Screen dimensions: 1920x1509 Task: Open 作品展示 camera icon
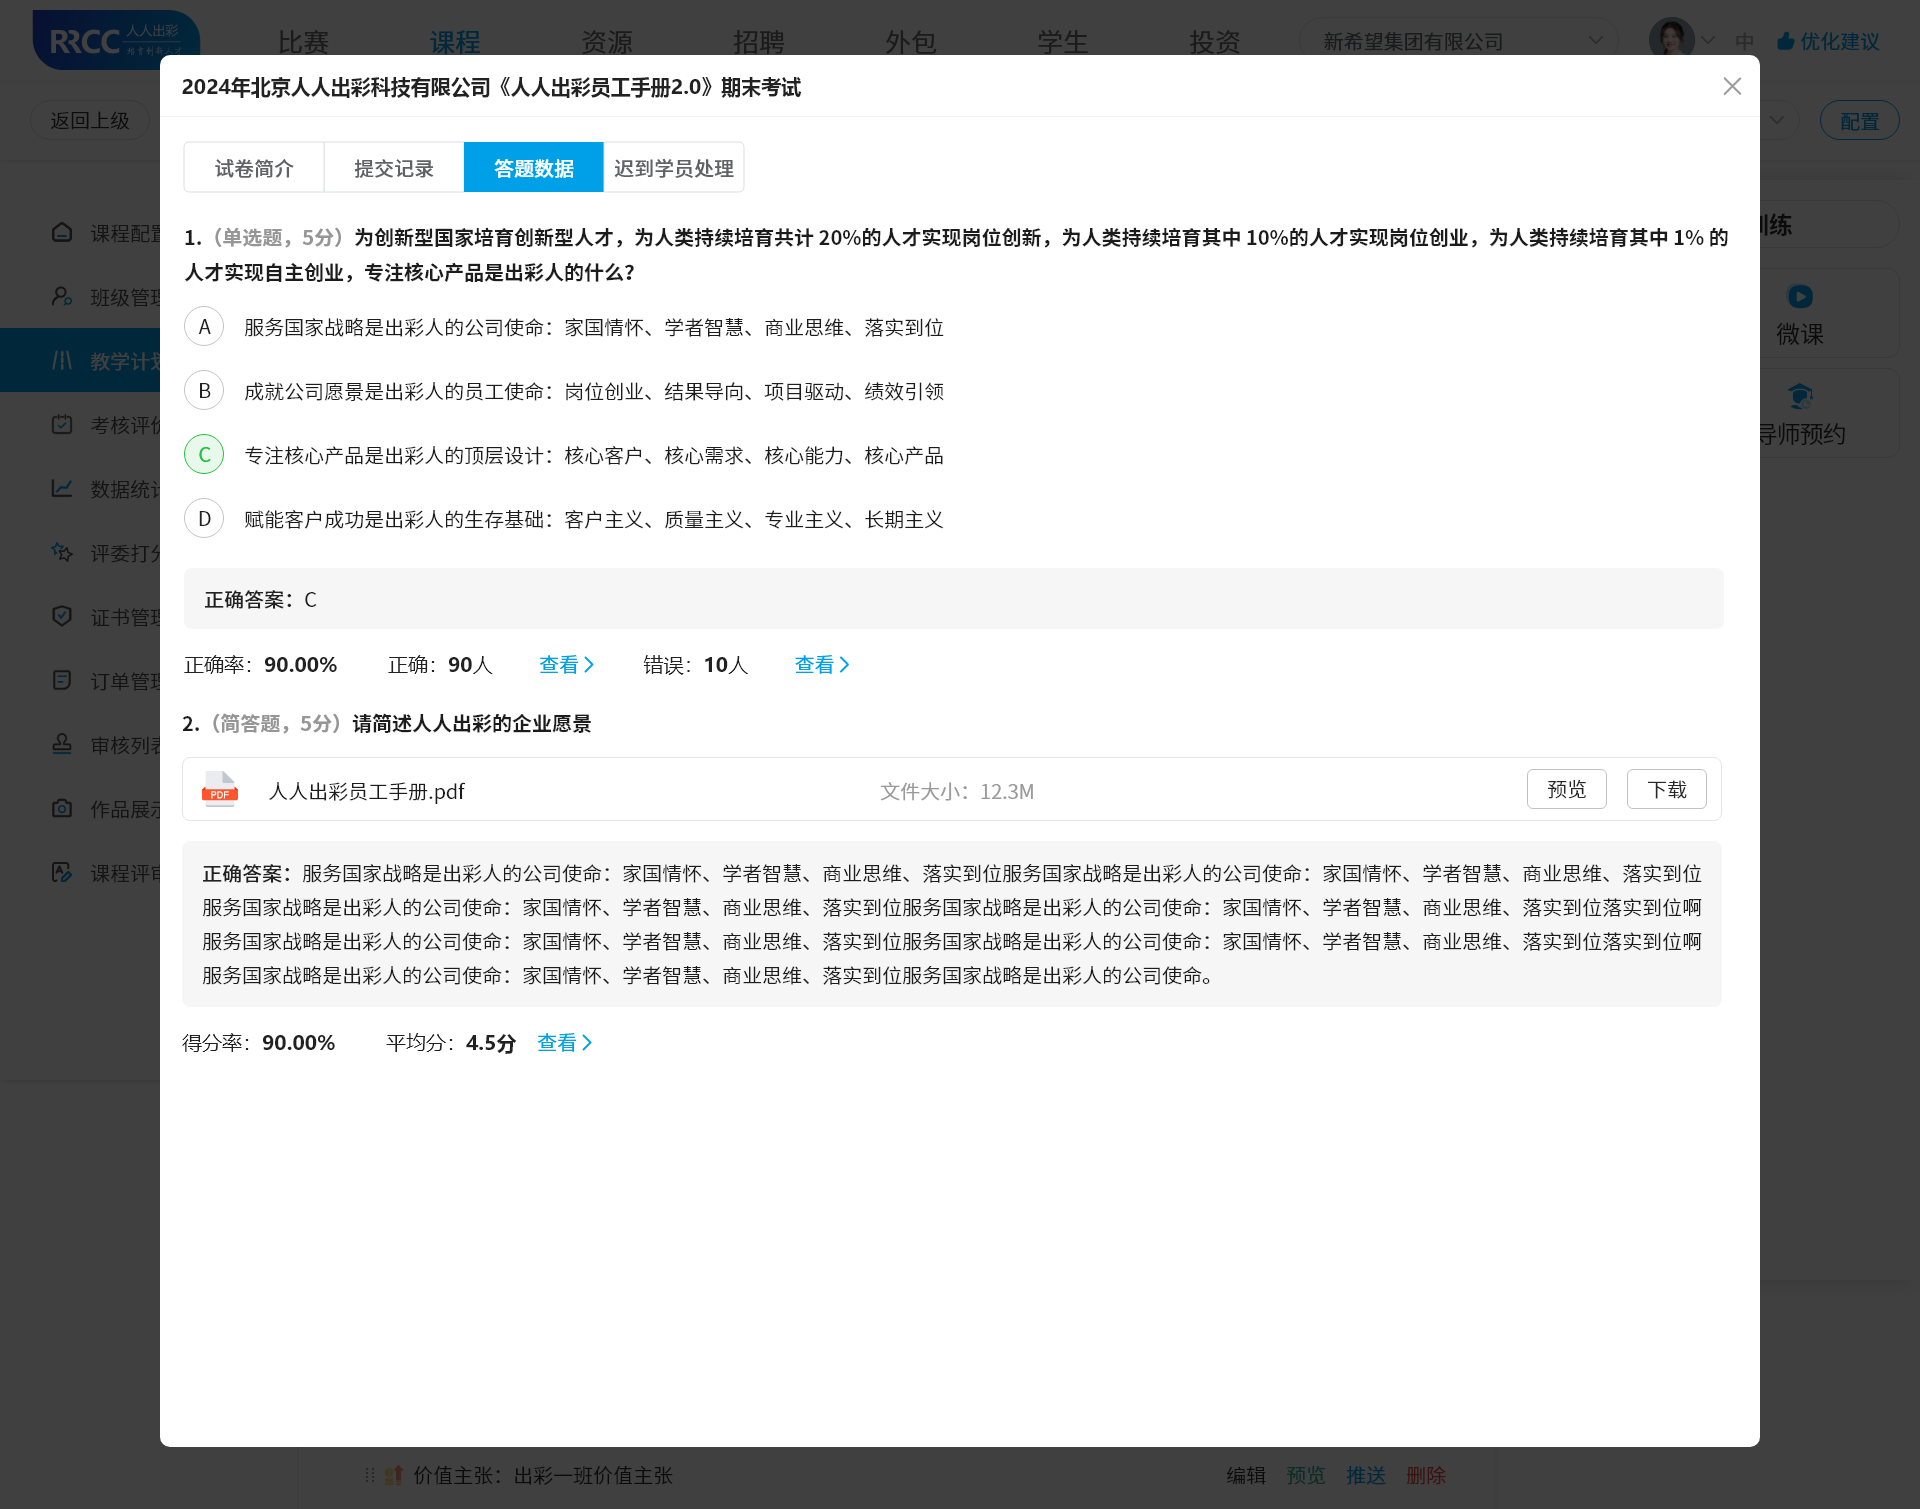[x=62, y=808]
